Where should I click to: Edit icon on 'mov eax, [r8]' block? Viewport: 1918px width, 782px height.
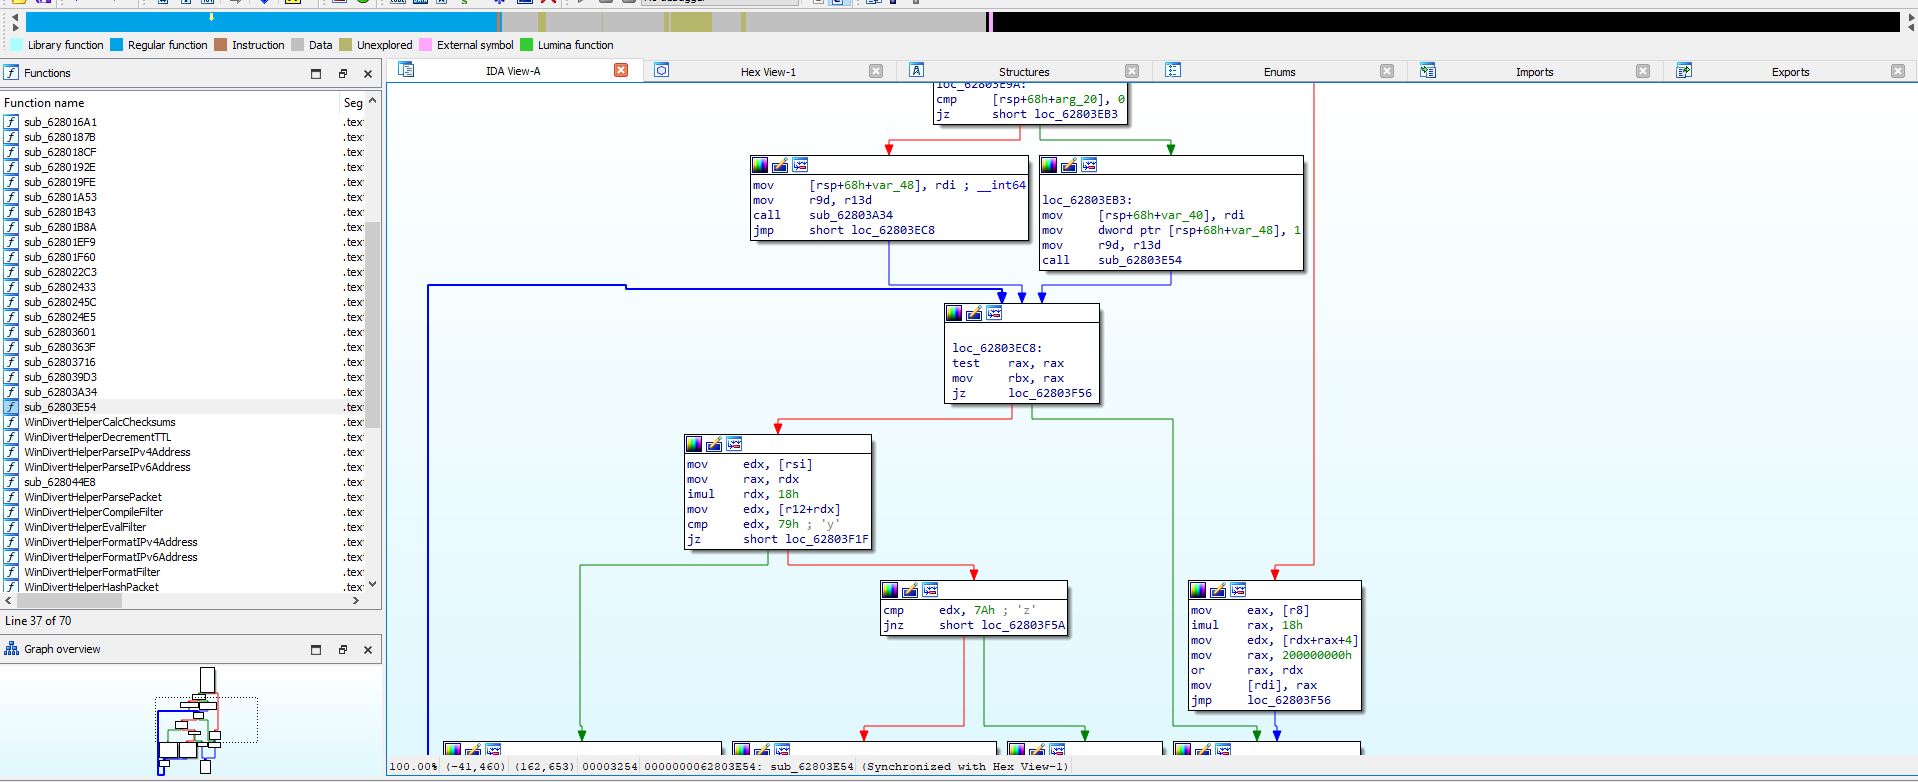pyautogui.click(x=1218, y=590)
